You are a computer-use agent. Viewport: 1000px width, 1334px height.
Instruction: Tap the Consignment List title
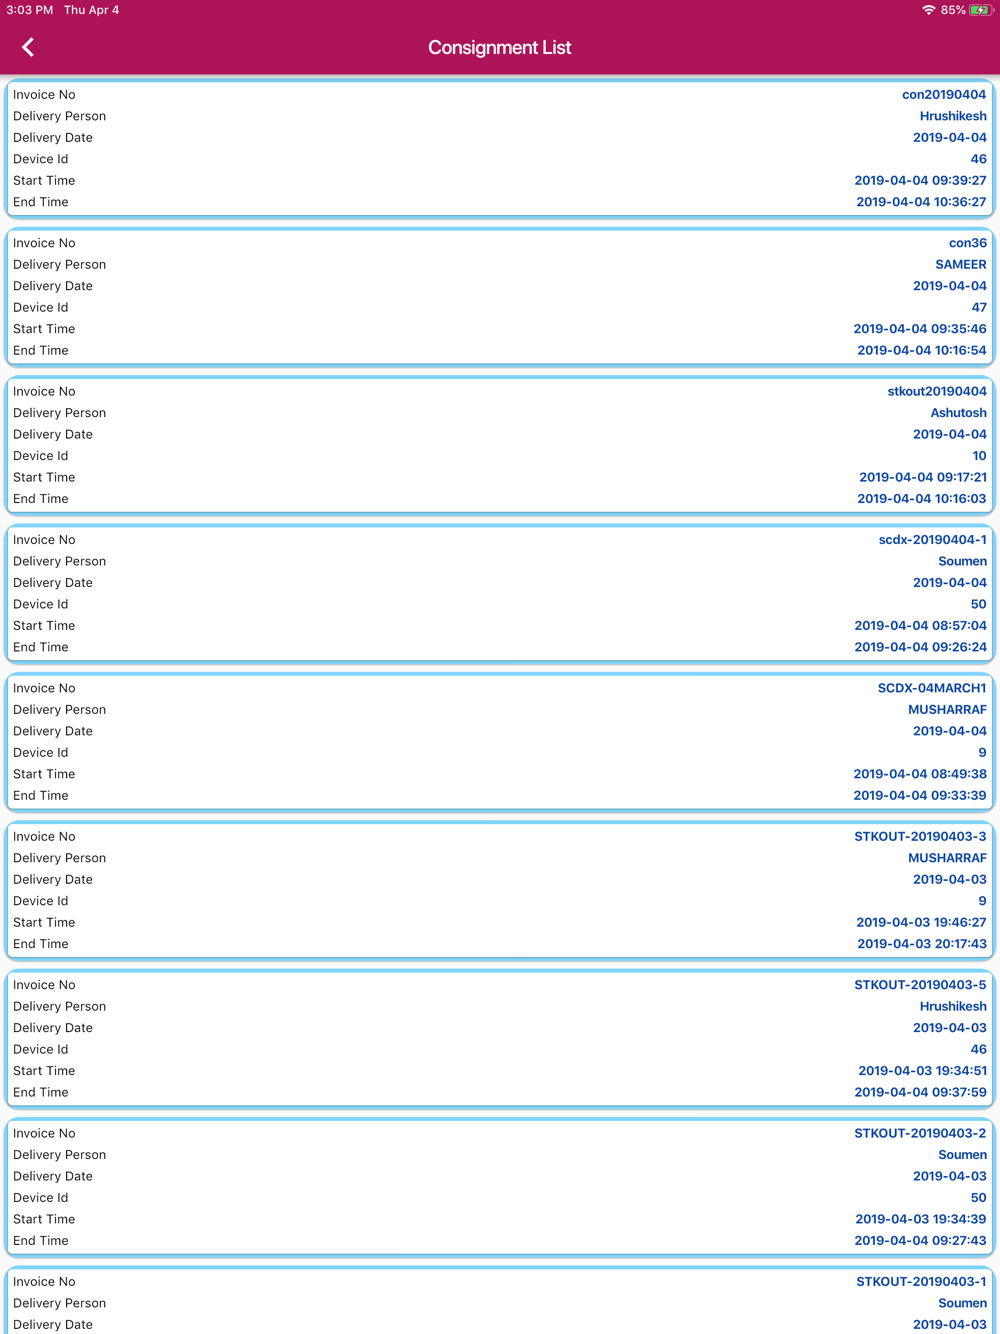coord(500,47)
